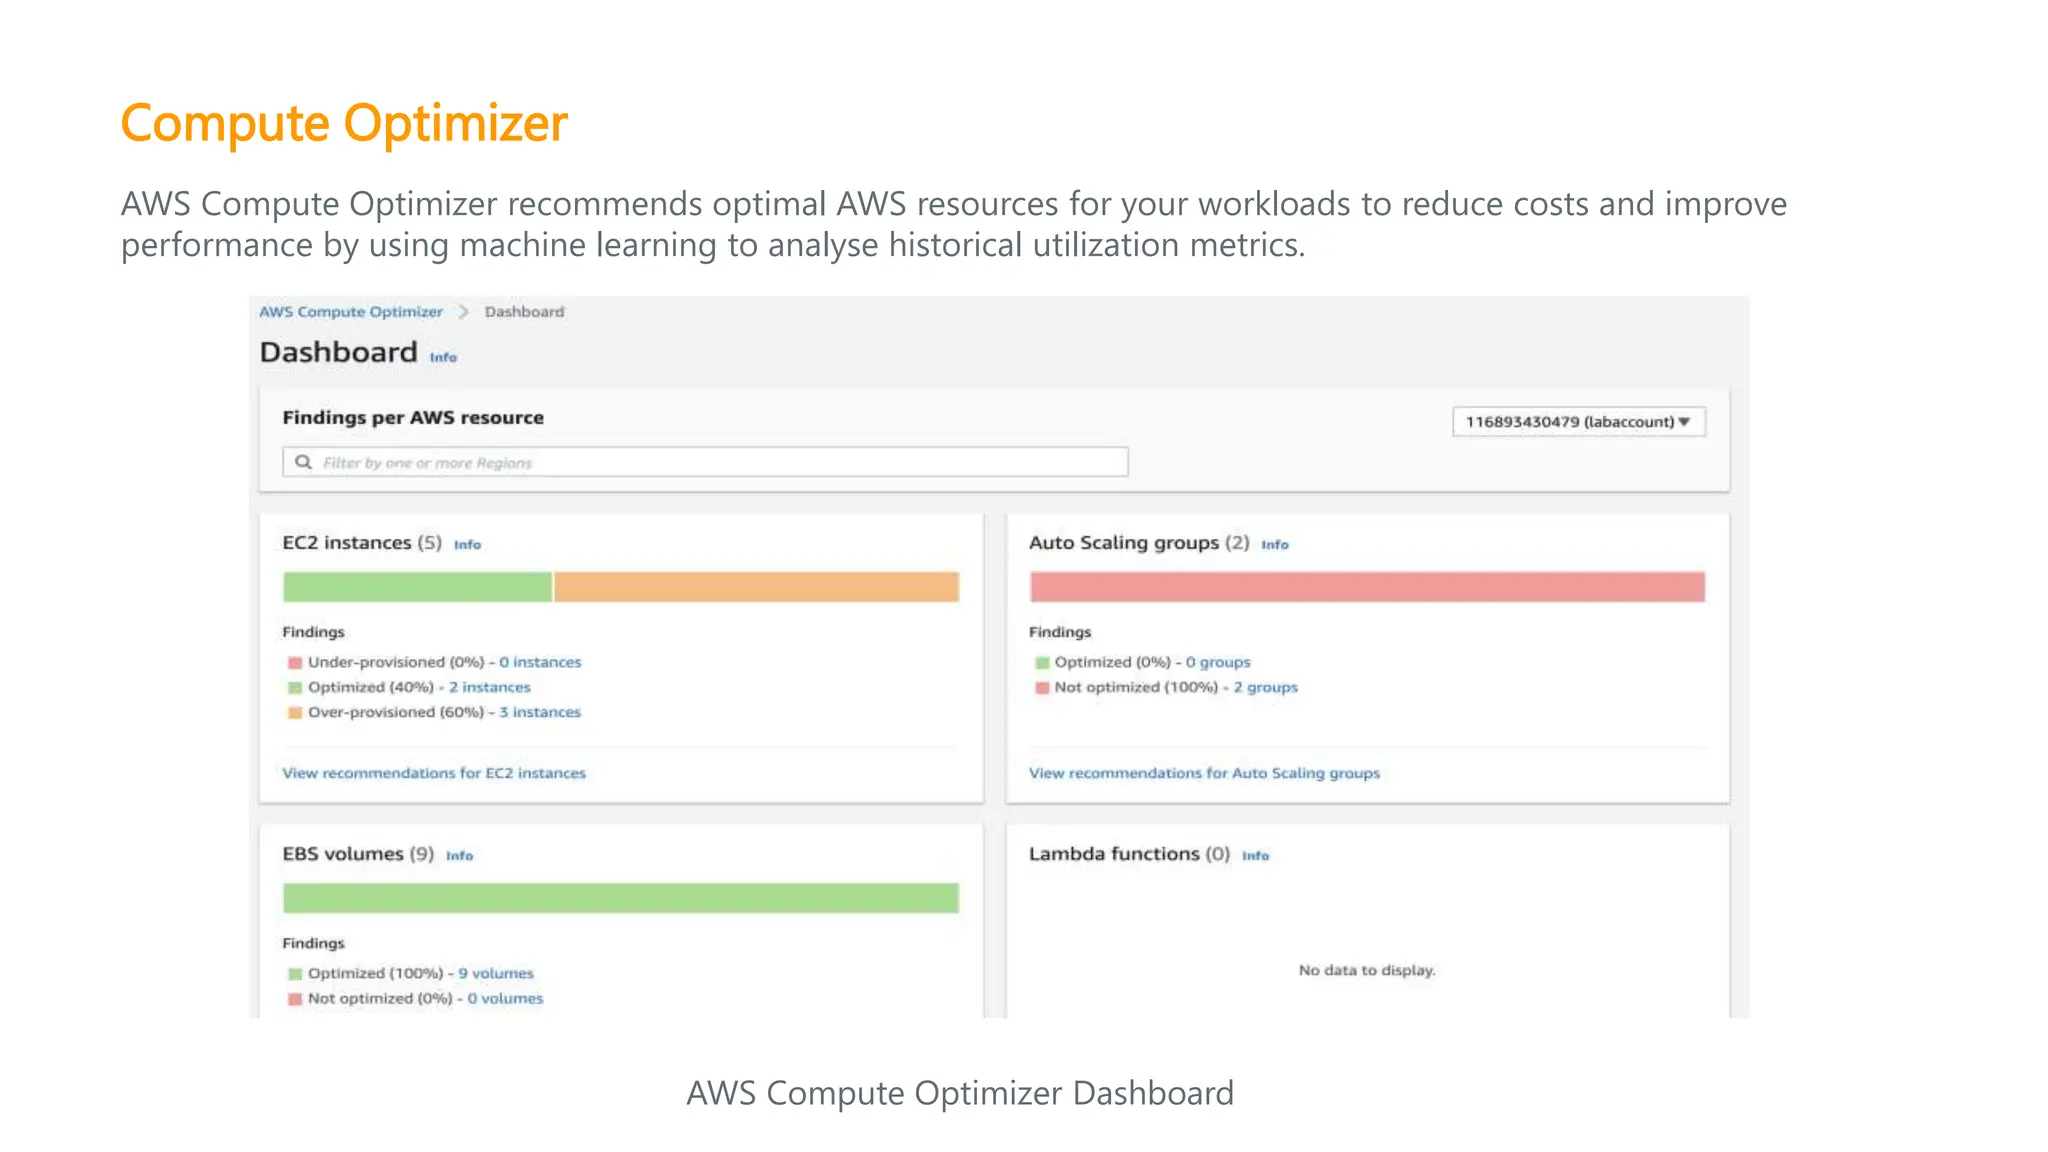Image resolution: width=2048 pixels, height=1152 pixels.
Task: Click the green EBS volumes findings bar
Action: [621, 898]
